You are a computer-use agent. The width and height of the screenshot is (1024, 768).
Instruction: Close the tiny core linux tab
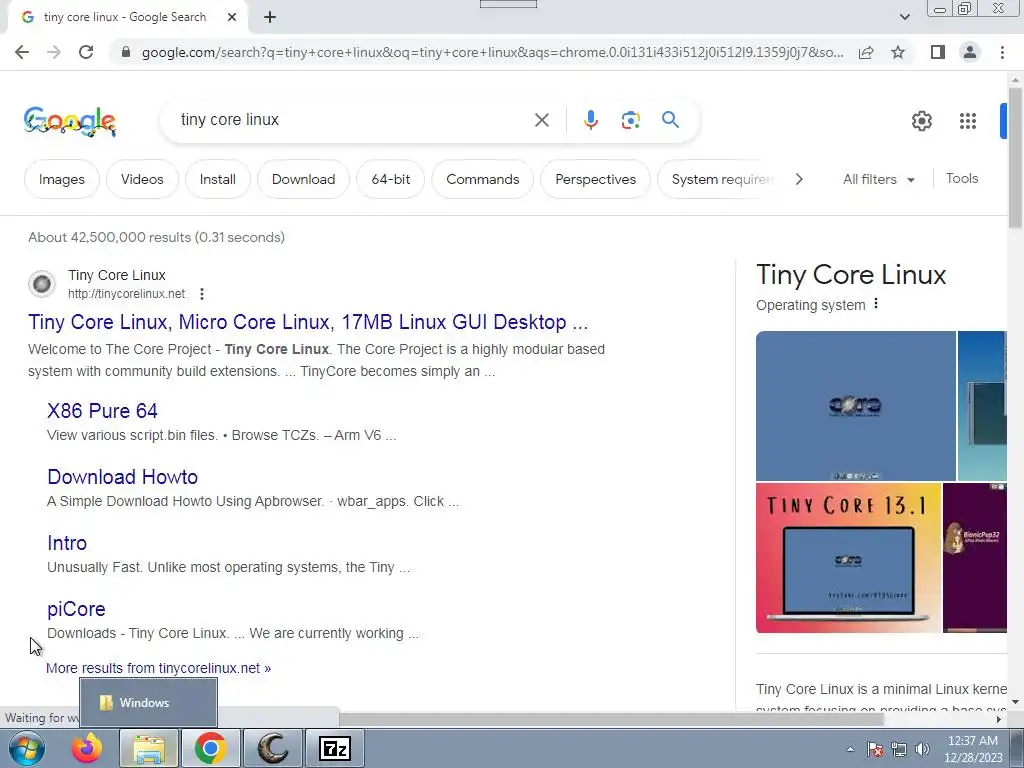point(232,17)
